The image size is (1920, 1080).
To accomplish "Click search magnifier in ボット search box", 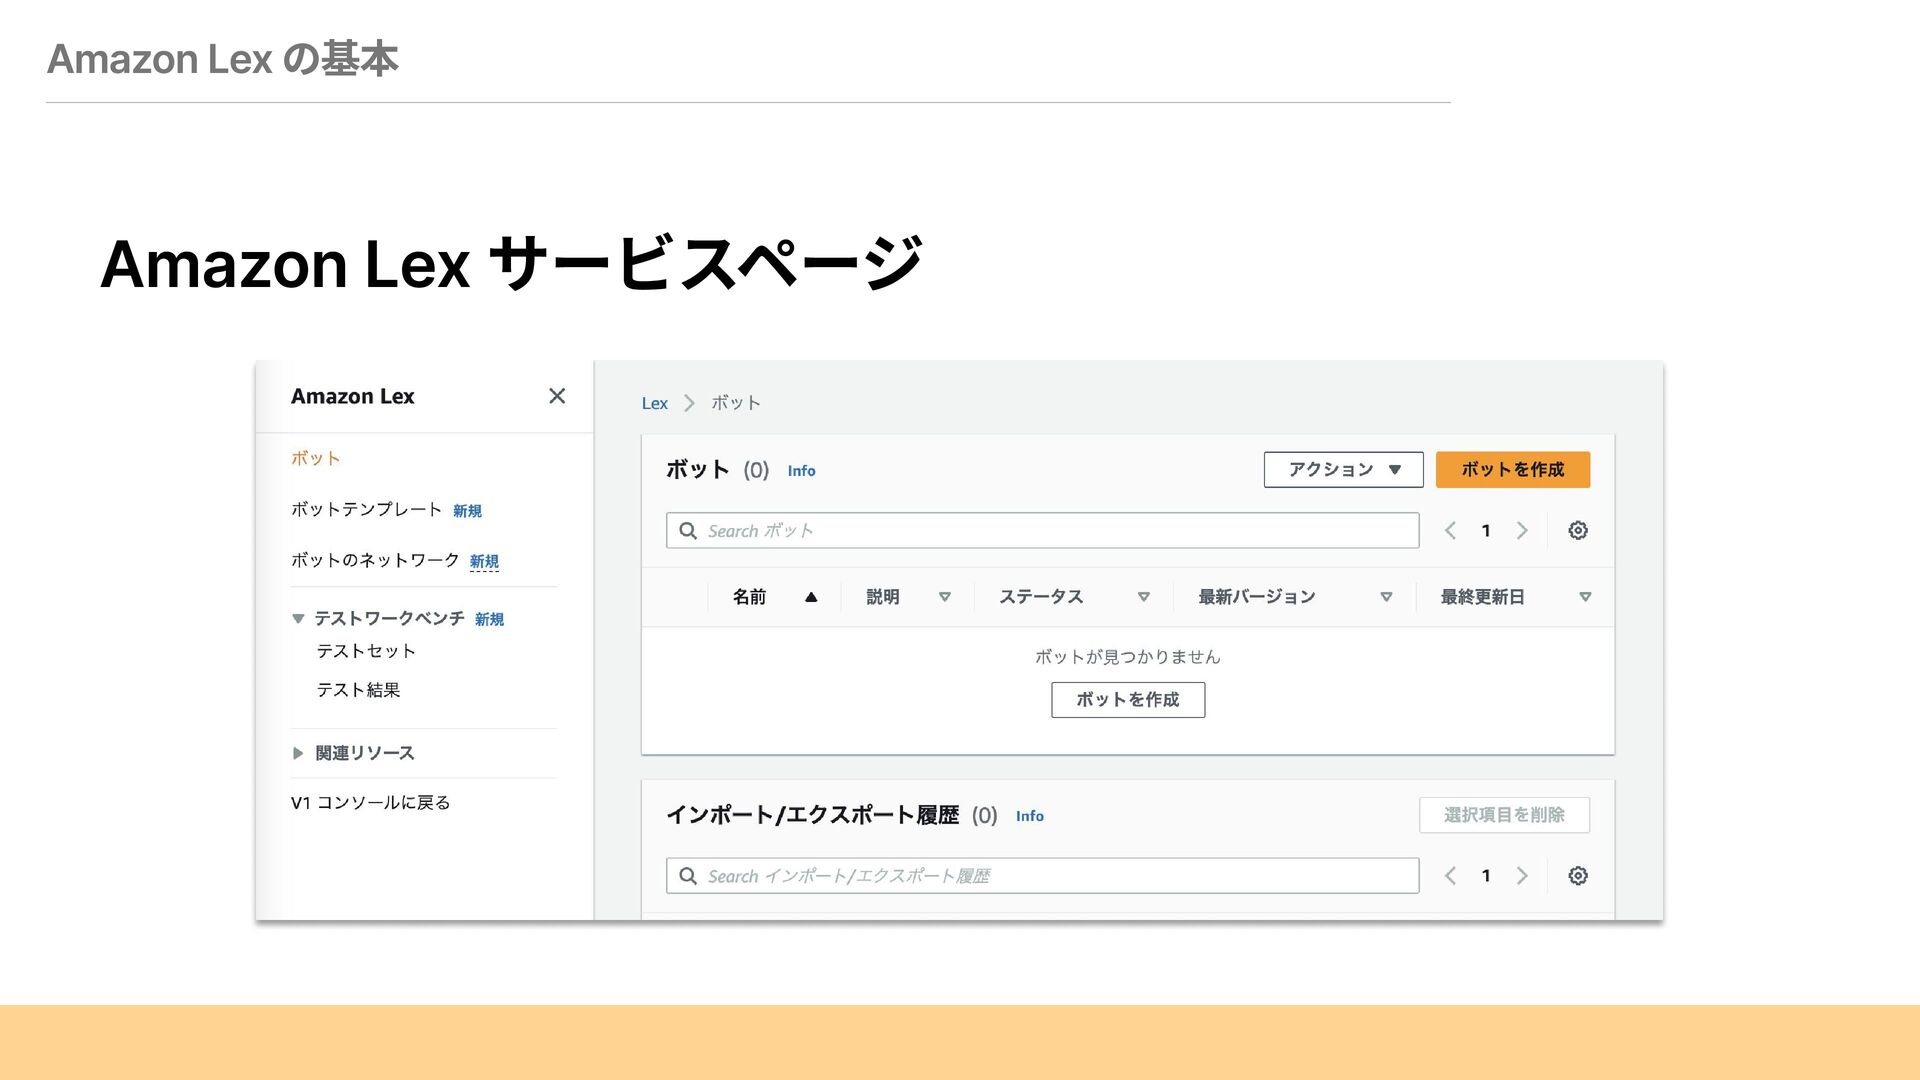I will [688, 530].
